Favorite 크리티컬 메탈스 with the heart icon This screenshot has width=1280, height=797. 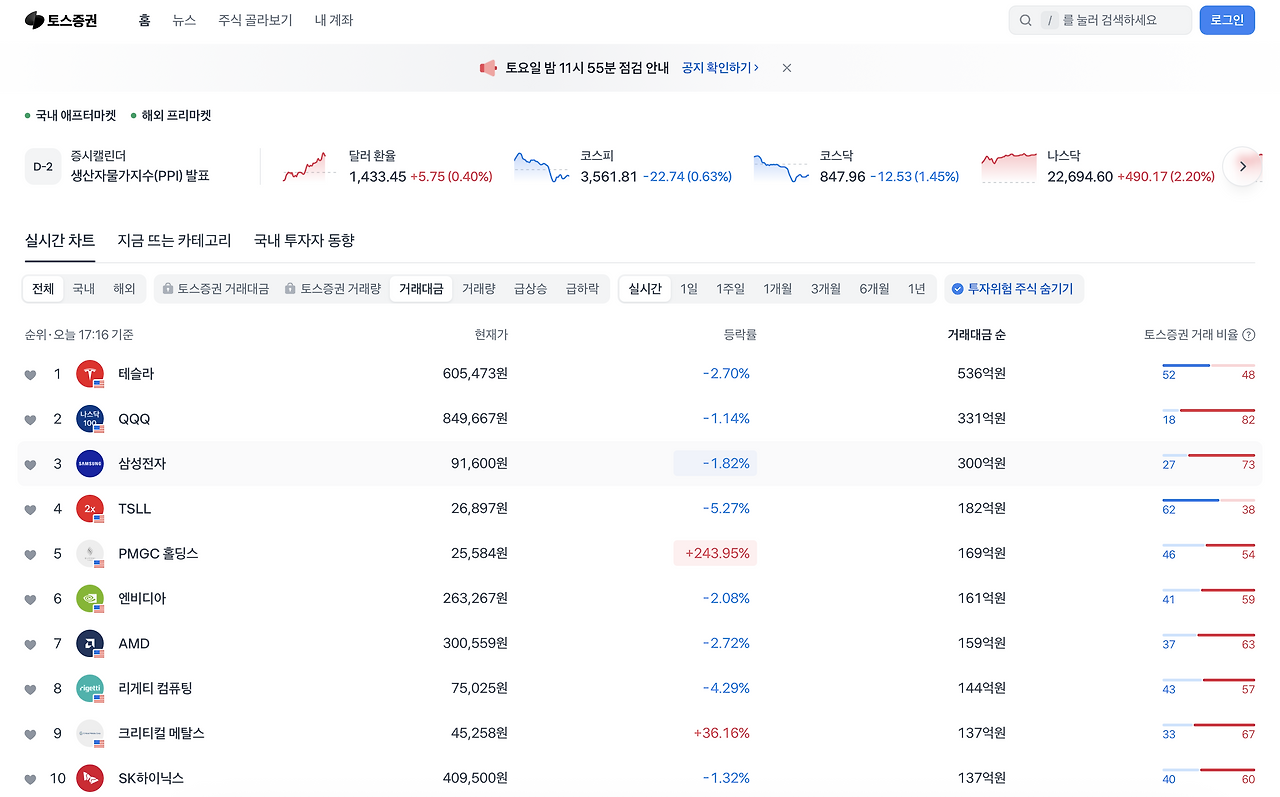31,734
